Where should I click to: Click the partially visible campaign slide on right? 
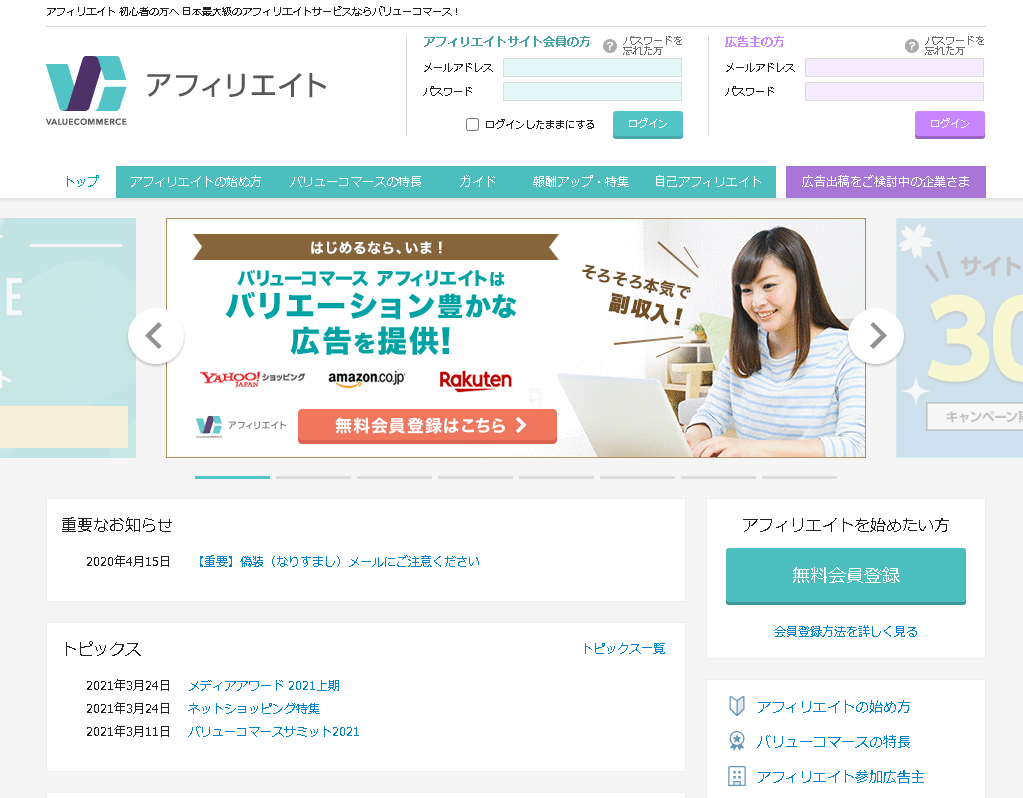pyautogui.click(x=959, y=337)
